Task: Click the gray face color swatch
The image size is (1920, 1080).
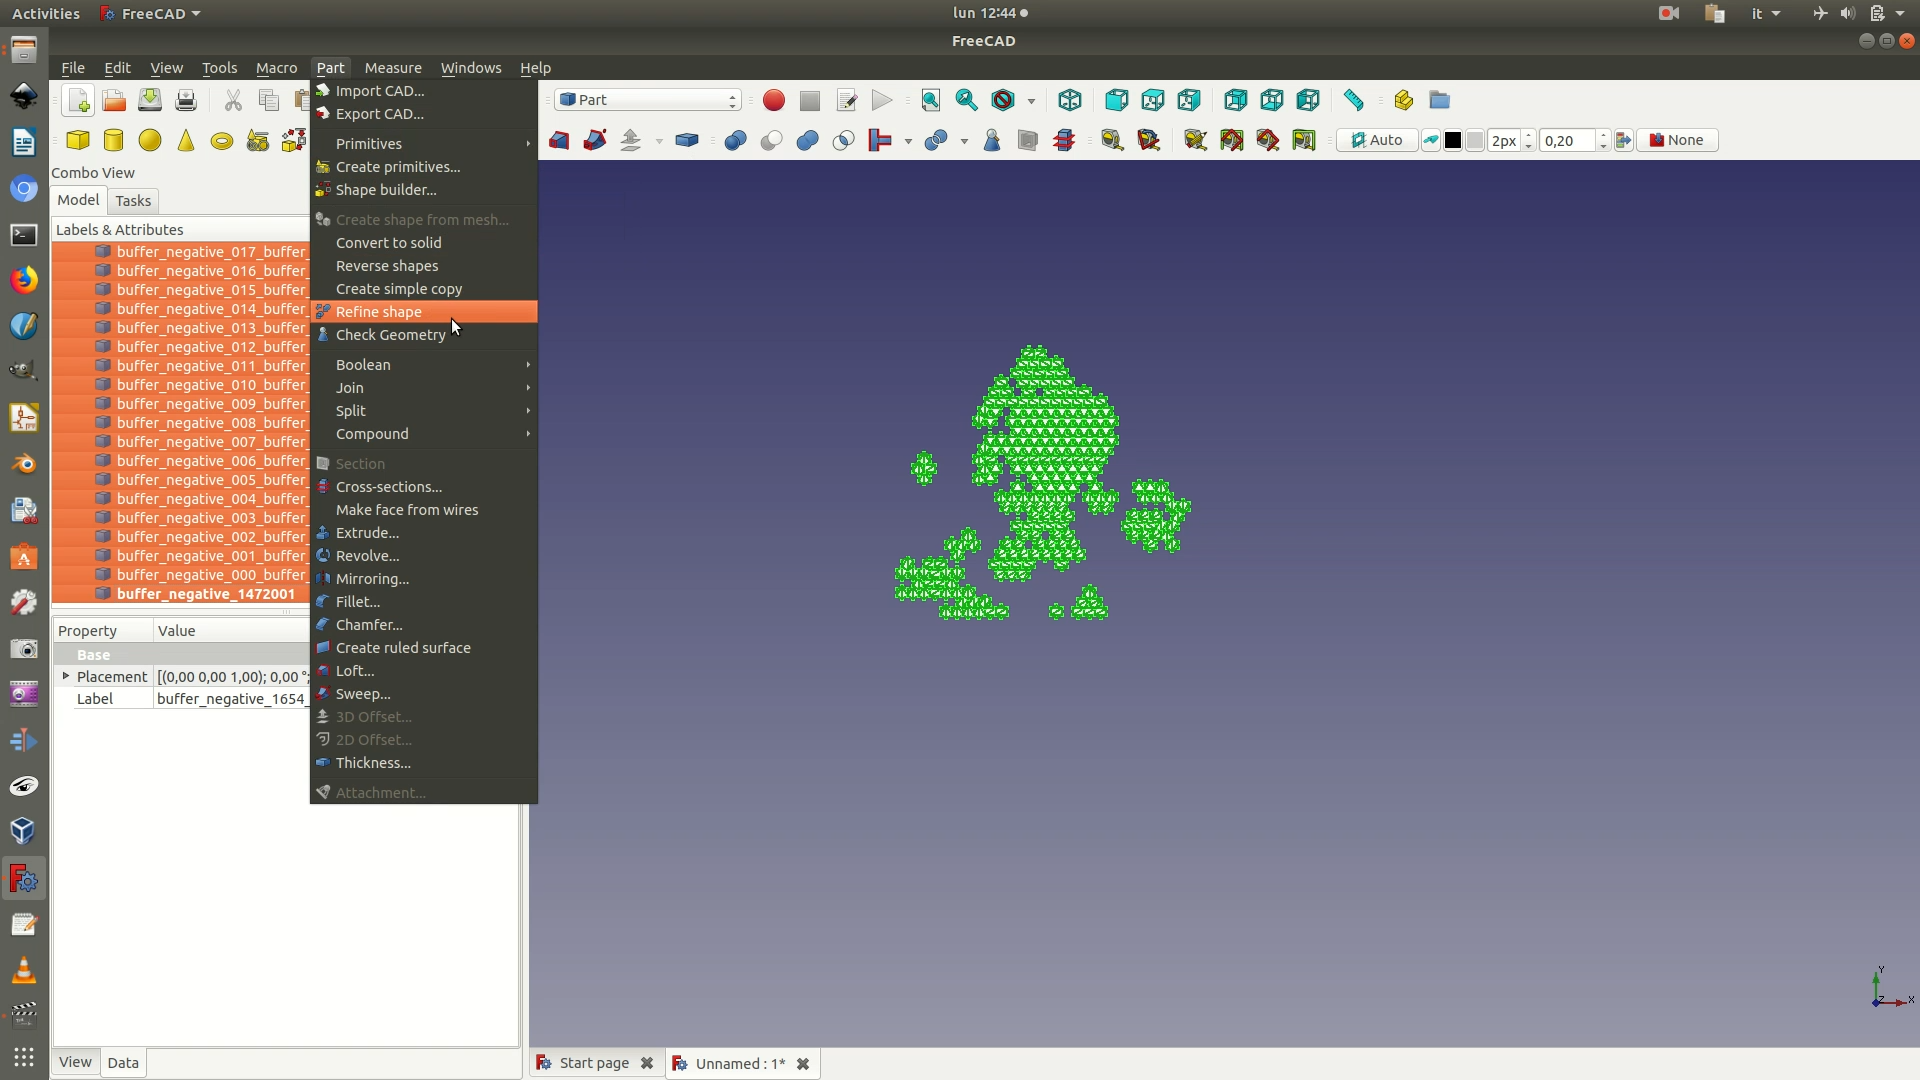Action: 1475,141
